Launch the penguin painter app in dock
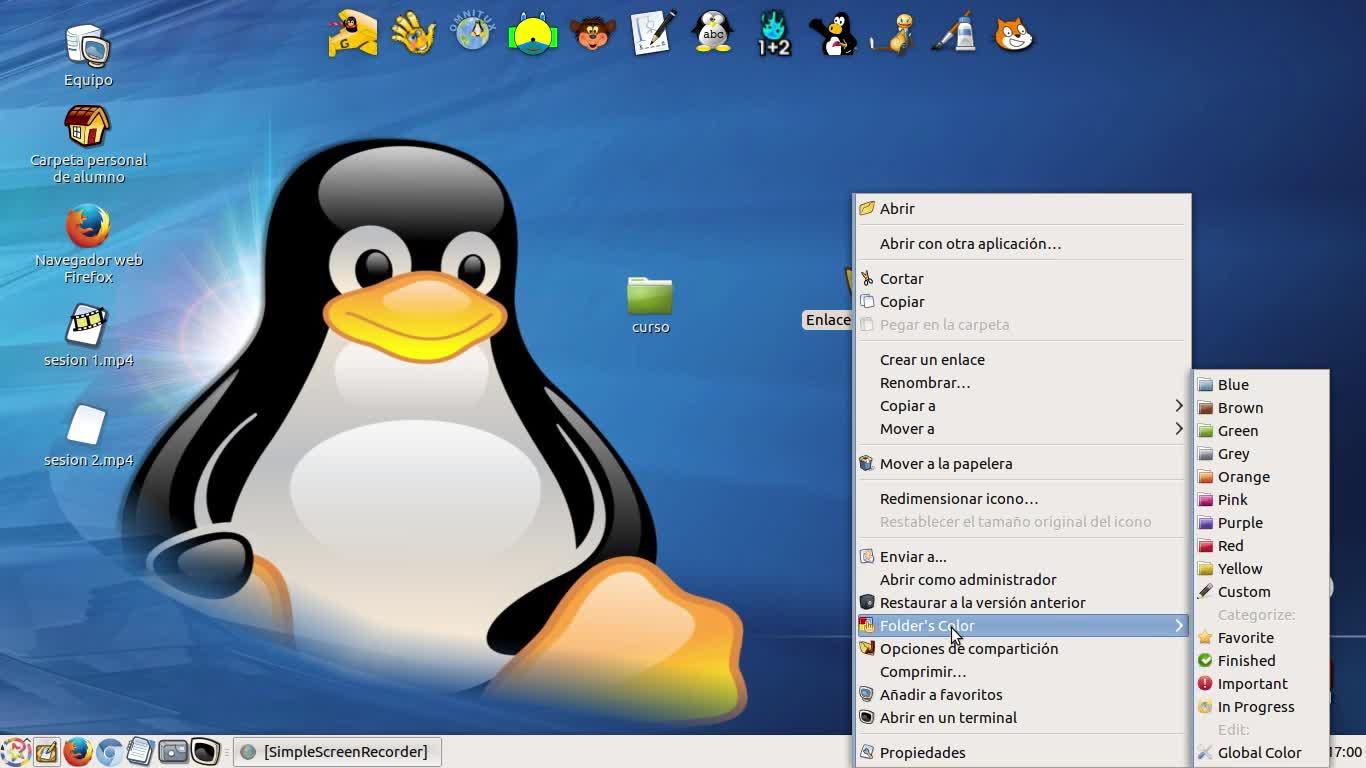Viewport: 1366px width, 768px height. 833,33
